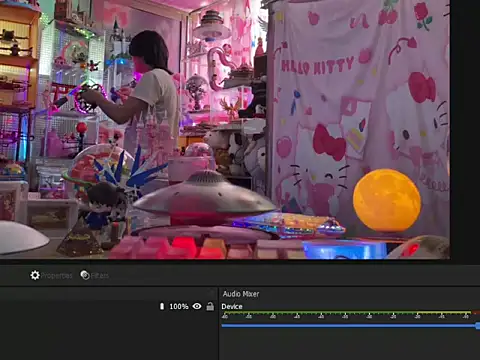Toggle the eye visibility icon on source

point(197,306)
